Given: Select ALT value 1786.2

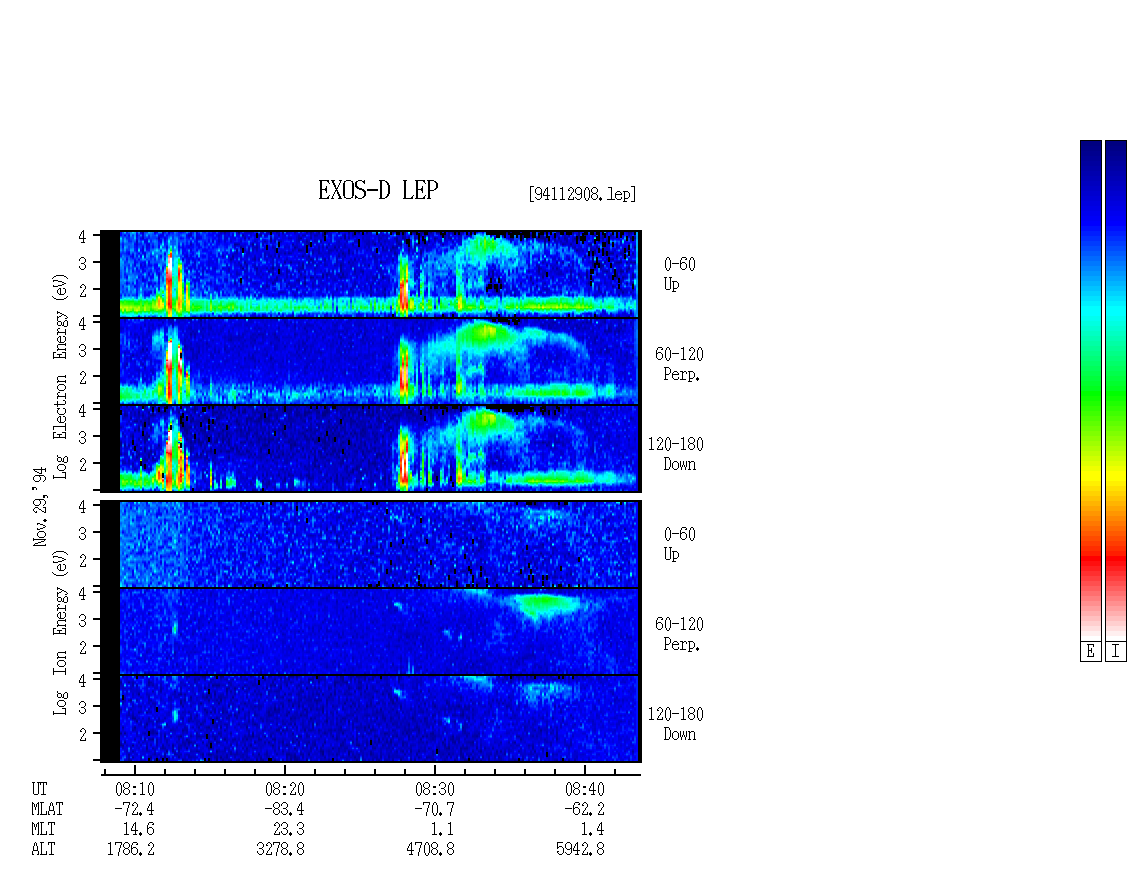Looking at the screenshot, I should pos(130,849).
